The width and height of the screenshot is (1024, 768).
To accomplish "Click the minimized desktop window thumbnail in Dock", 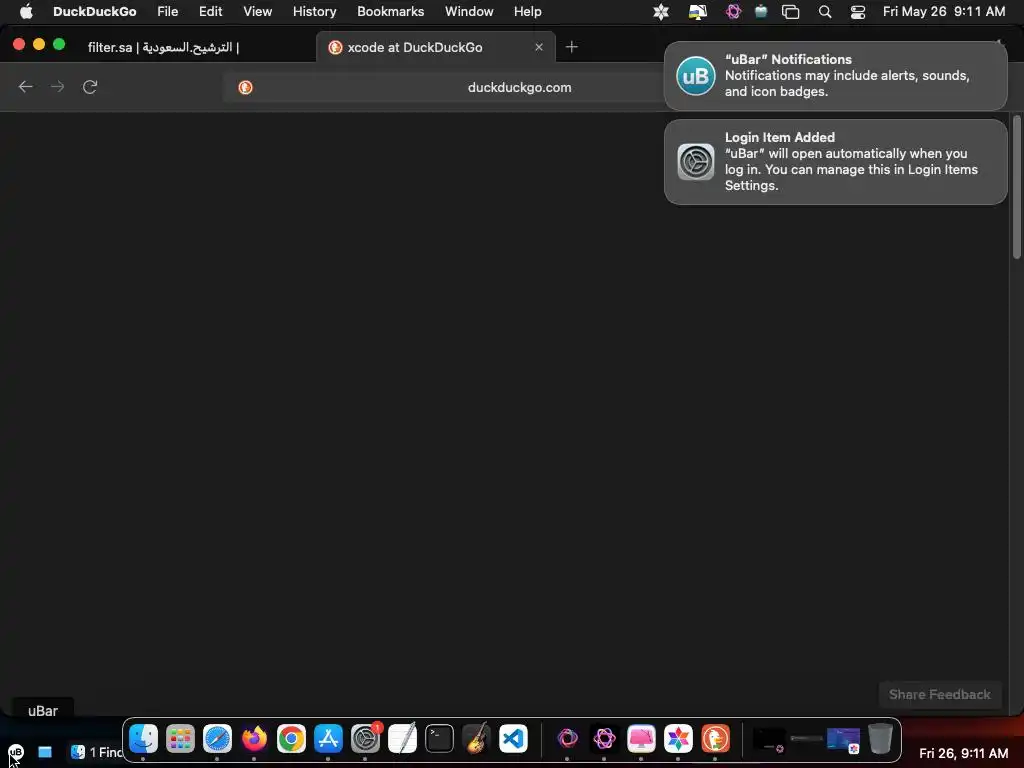I will point(843,740).
